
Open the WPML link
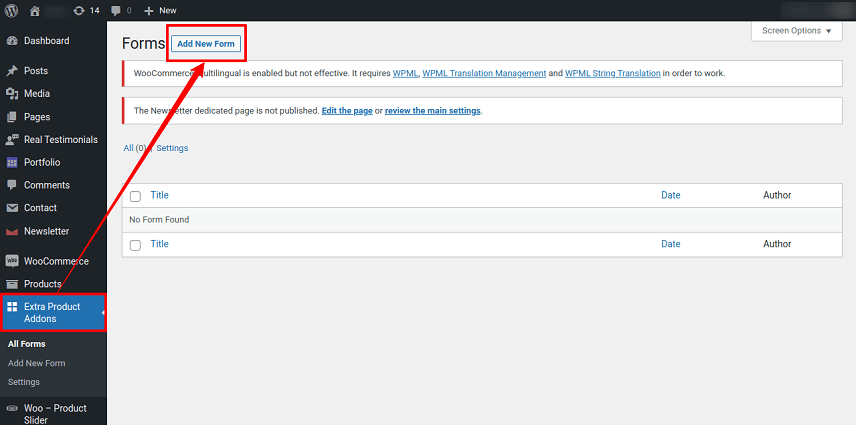pyautogui.click(x=405, y=73)
